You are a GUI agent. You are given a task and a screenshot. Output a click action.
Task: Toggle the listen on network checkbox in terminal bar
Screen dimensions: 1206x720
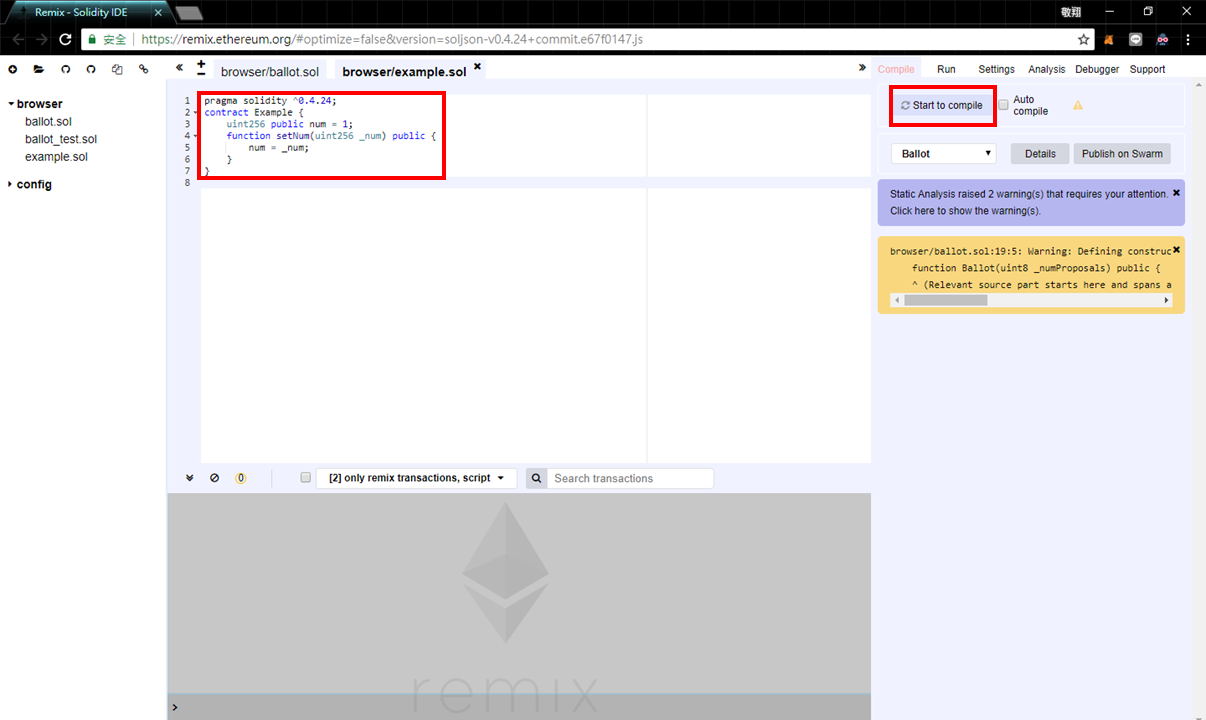click(x=306, y=478)
